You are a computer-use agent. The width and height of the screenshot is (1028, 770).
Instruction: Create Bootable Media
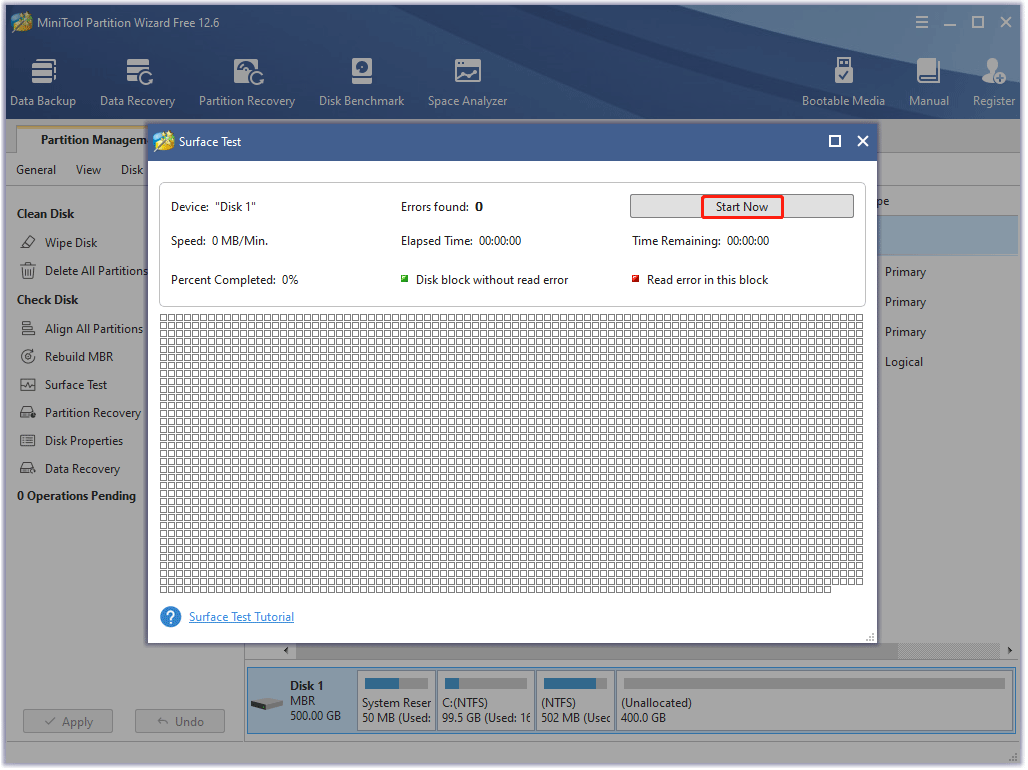[x=844, y=81]
